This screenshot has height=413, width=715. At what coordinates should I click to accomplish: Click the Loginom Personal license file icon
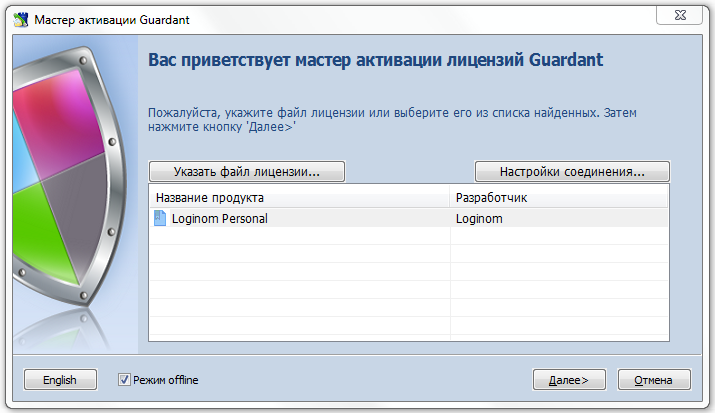pos(160,218)
